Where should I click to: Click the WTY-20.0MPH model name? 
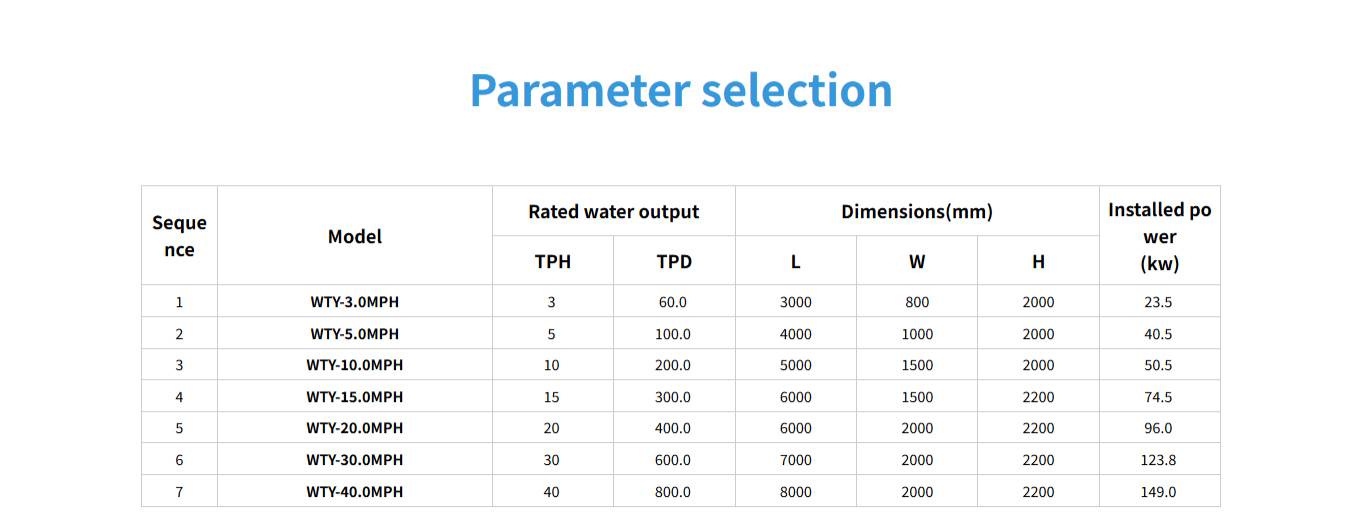(355, 428)
